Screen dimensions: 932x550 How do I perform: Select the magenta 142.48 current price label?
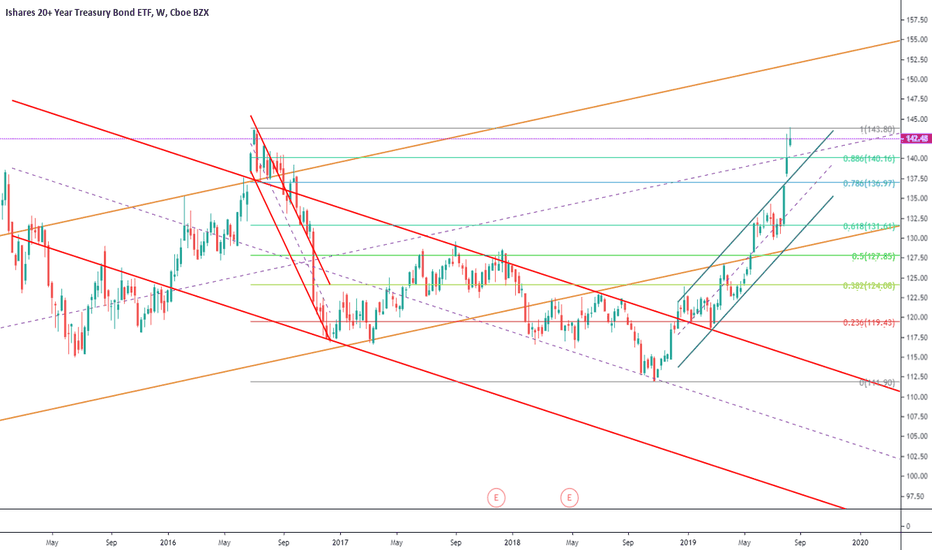click(x=917, y=139)
